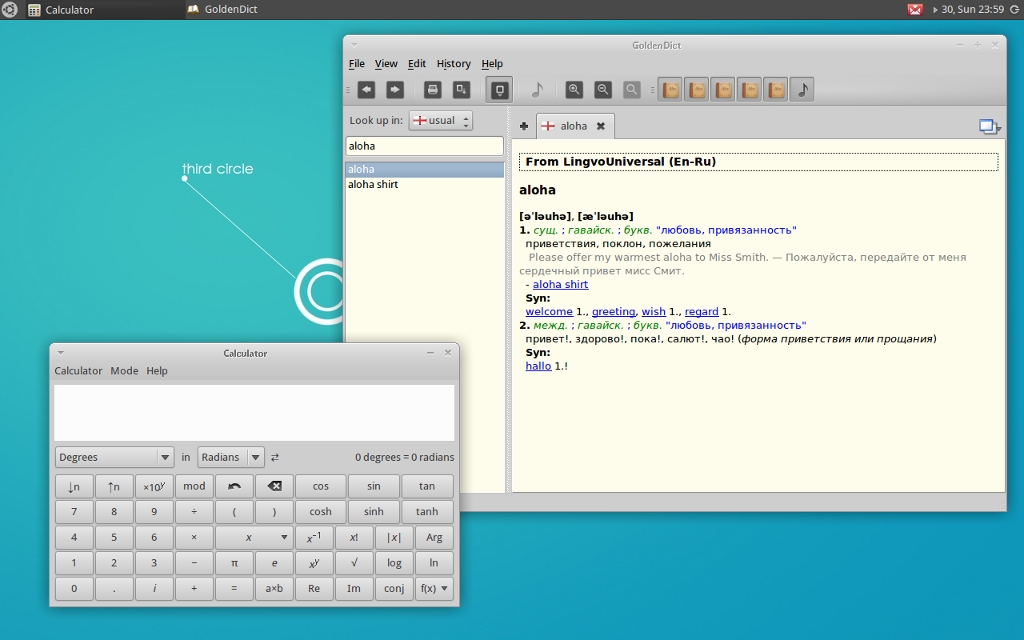
Task: Click the tan button
Action: (427, 486)
